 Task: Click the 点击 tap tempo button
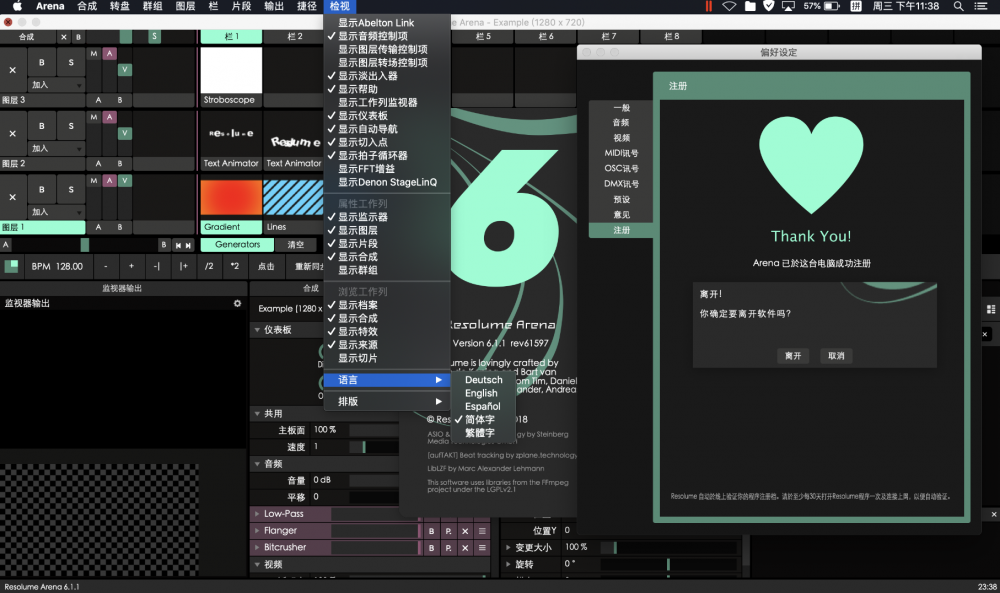[x=266, y=266]
